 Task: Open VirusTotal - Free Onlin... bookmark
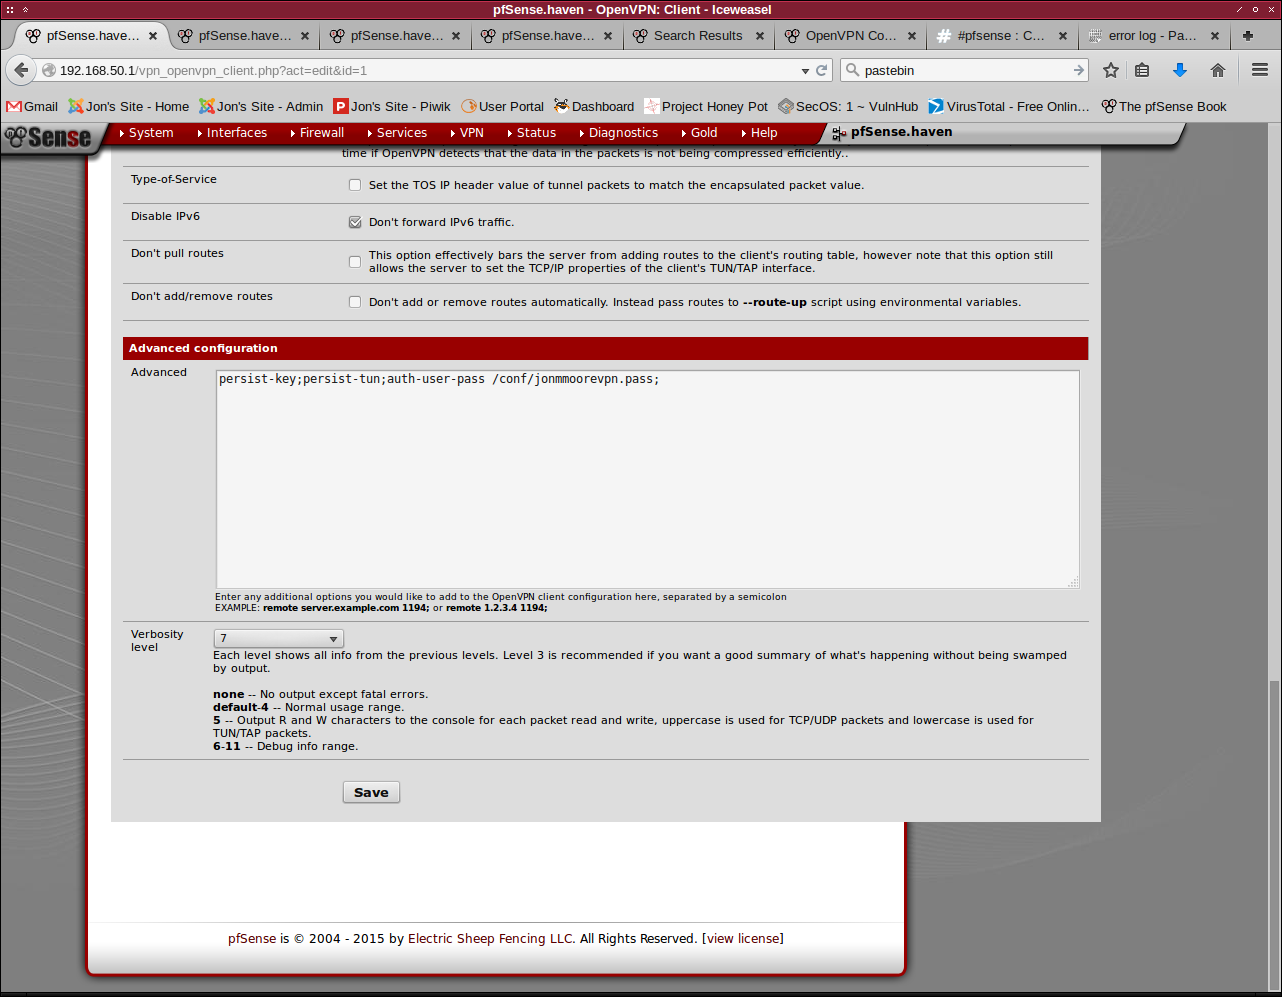(x=1009, y=106)
